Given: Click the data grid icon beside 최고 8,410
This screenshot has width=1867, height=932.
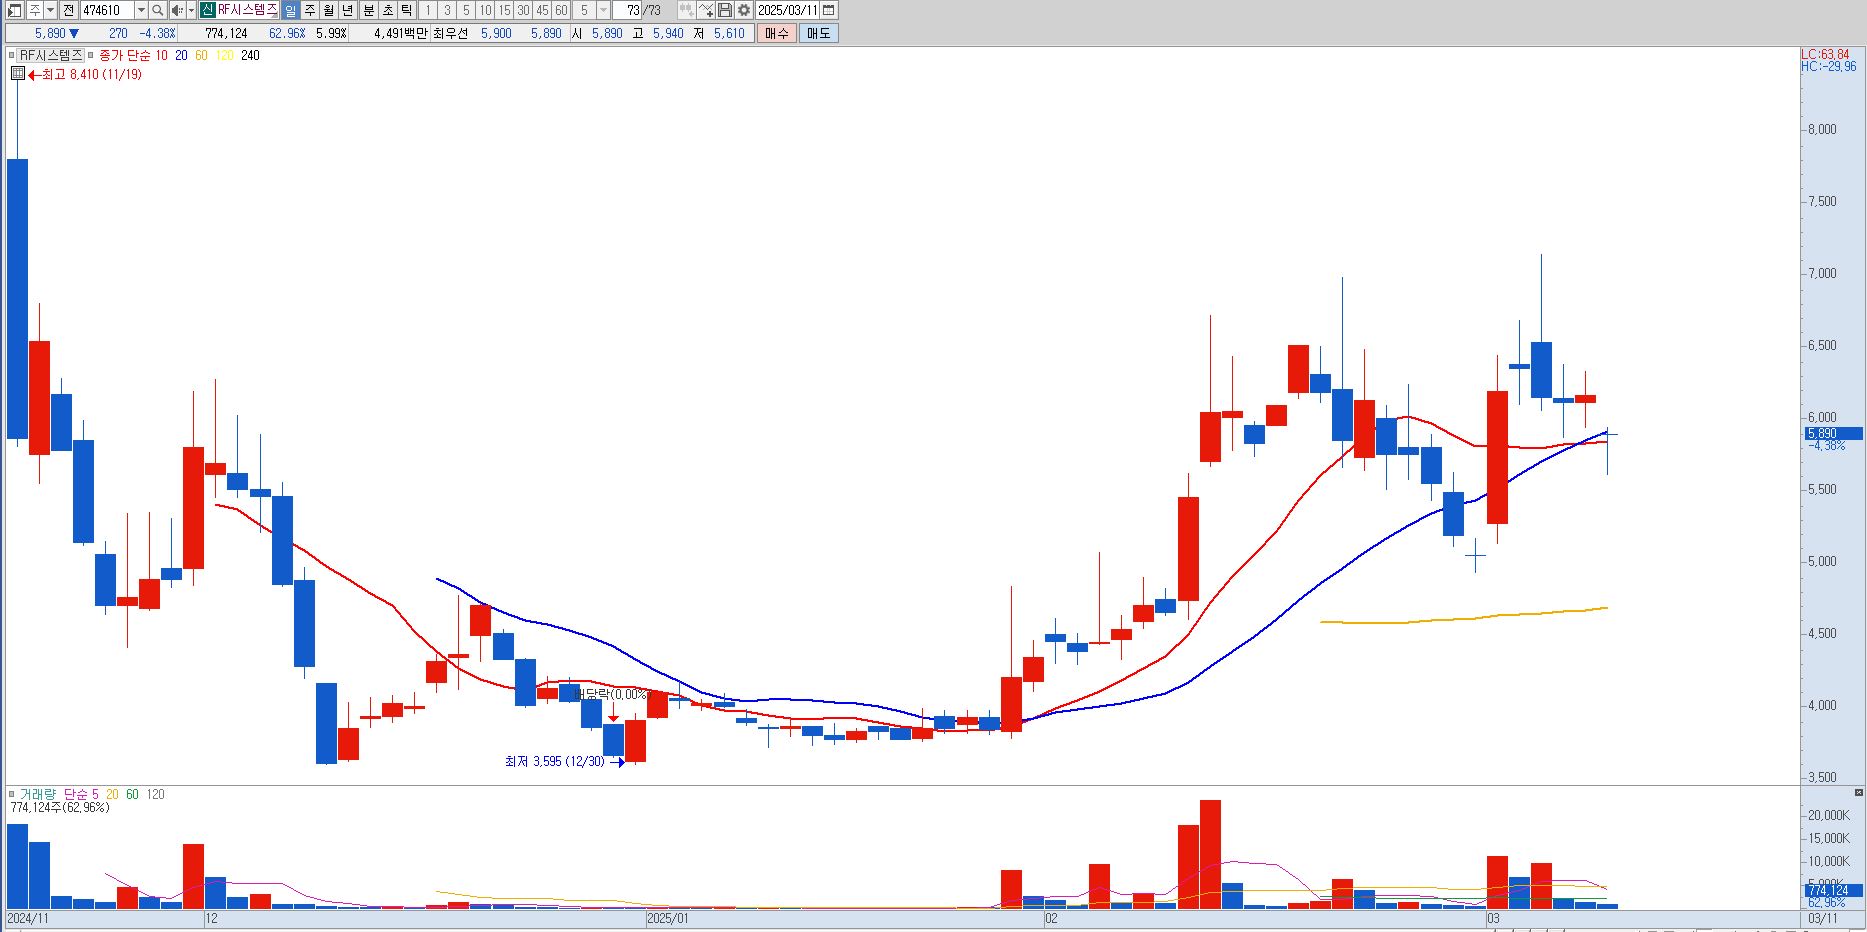Looking at the screenshot, I should 18,73.
